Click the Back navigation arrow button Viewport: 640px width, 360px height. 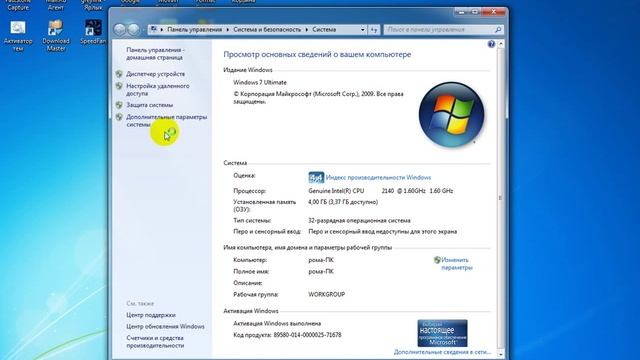[x=120, y=29]
